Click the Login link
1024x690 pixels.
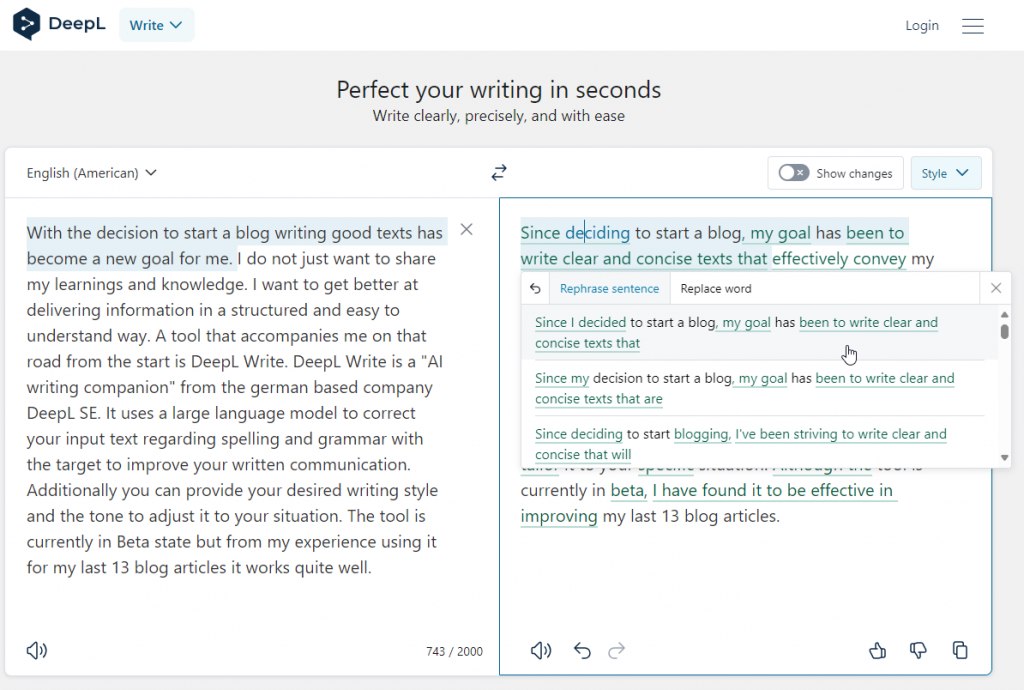coord(922,26)
